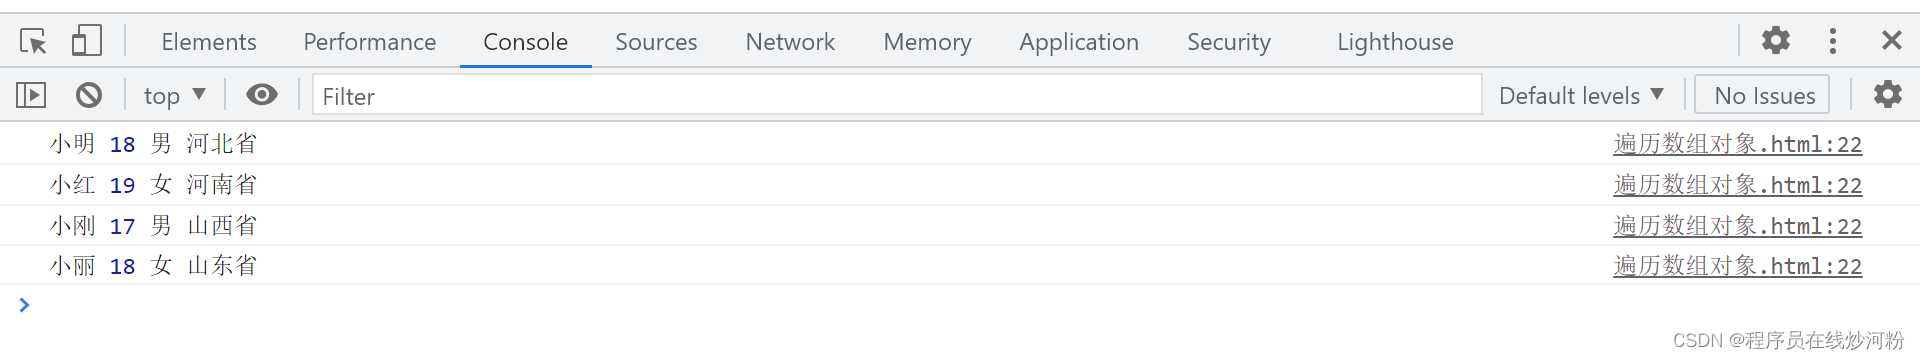1920x360 pixels.
Task: Open DevTools settings gear in tab bar
Action: click(x=1776, y=40)
